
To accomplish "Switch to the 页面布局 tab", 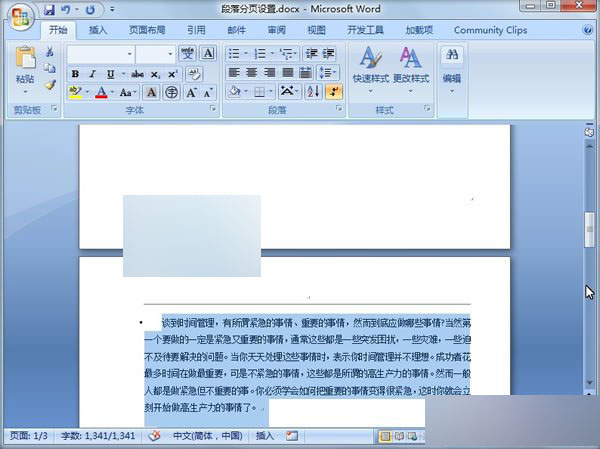I will (x=148, y=30).
